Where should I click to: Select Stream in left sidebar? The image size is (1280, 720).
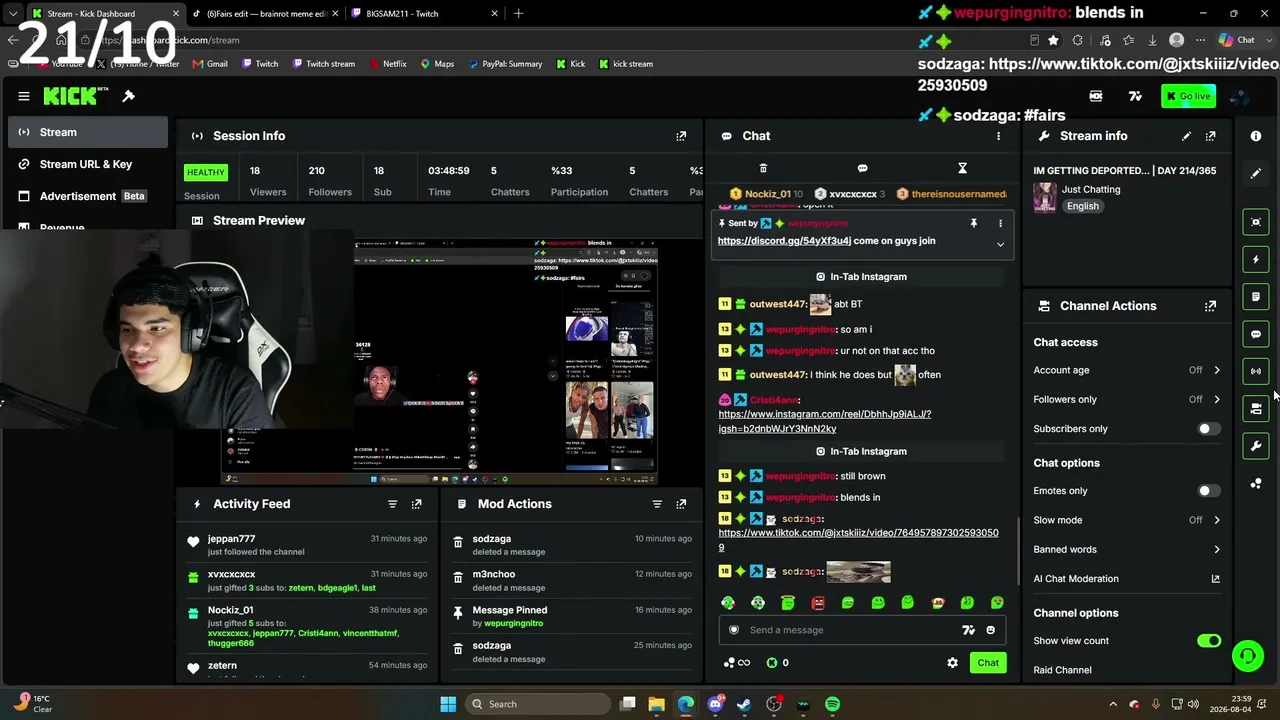(x=88, y=132)
